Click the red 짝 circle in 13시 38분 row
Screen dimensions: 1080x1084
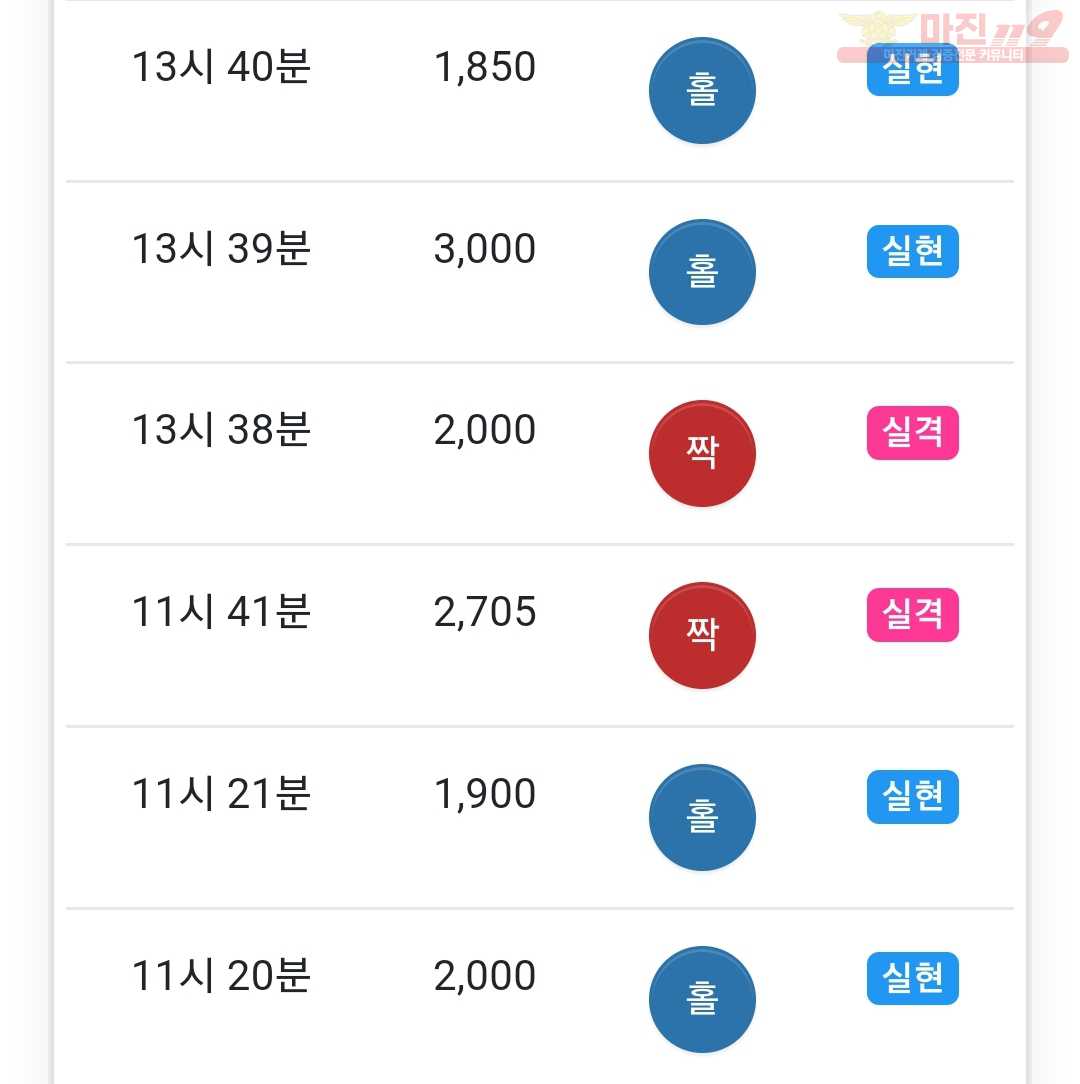(x=702, y=454)
